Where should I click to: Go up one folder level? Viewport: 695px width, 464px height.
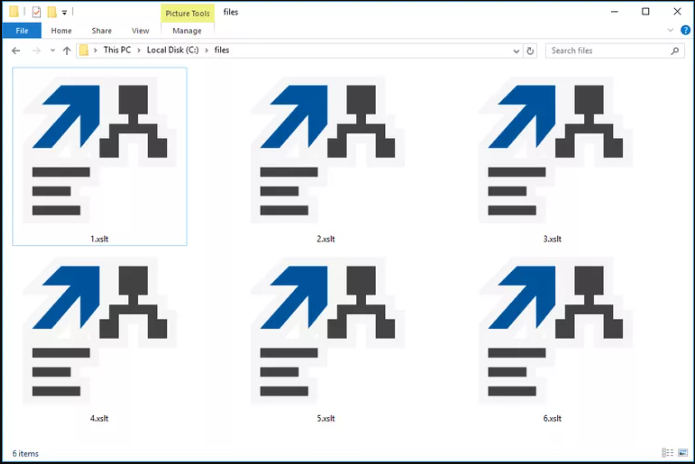[66, 51]
